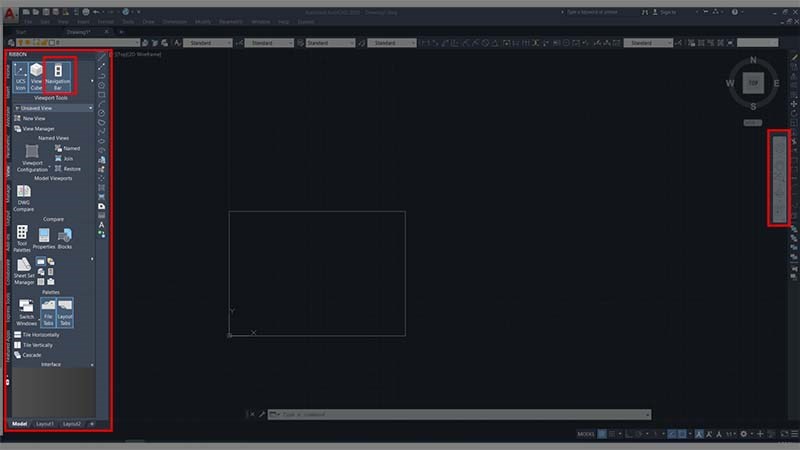Toggle Layout Tabs visibility
800x450 pixels.
(x=65, y=312)
